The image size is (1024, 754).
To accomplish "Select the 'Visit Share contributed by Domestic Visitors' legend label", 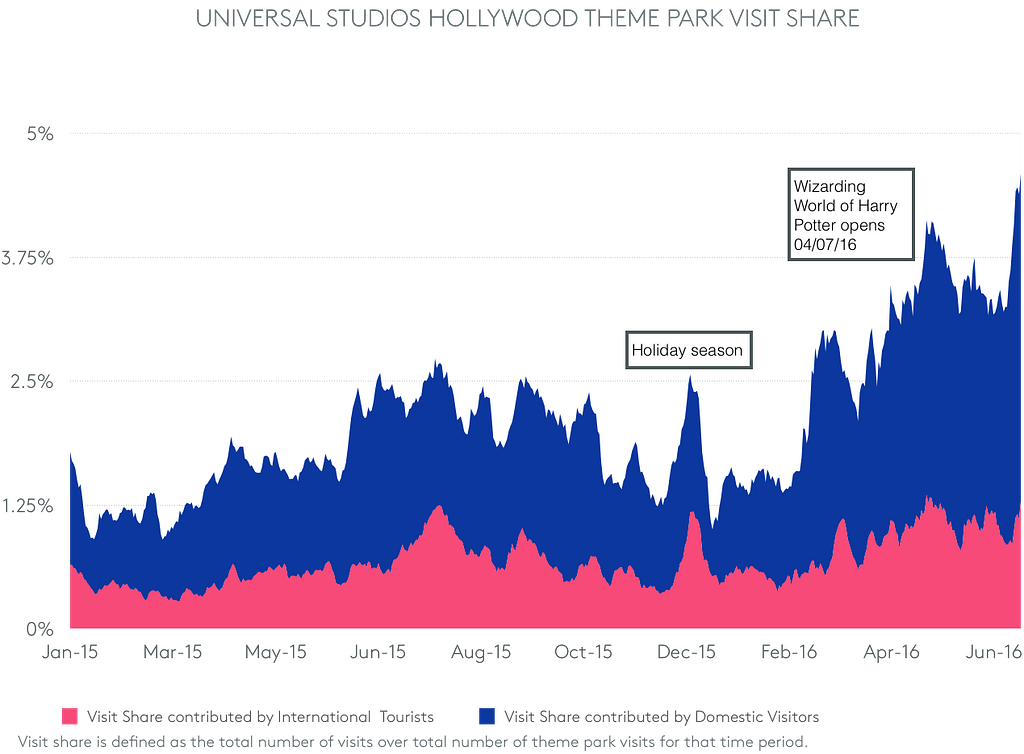I will (661, 717).
